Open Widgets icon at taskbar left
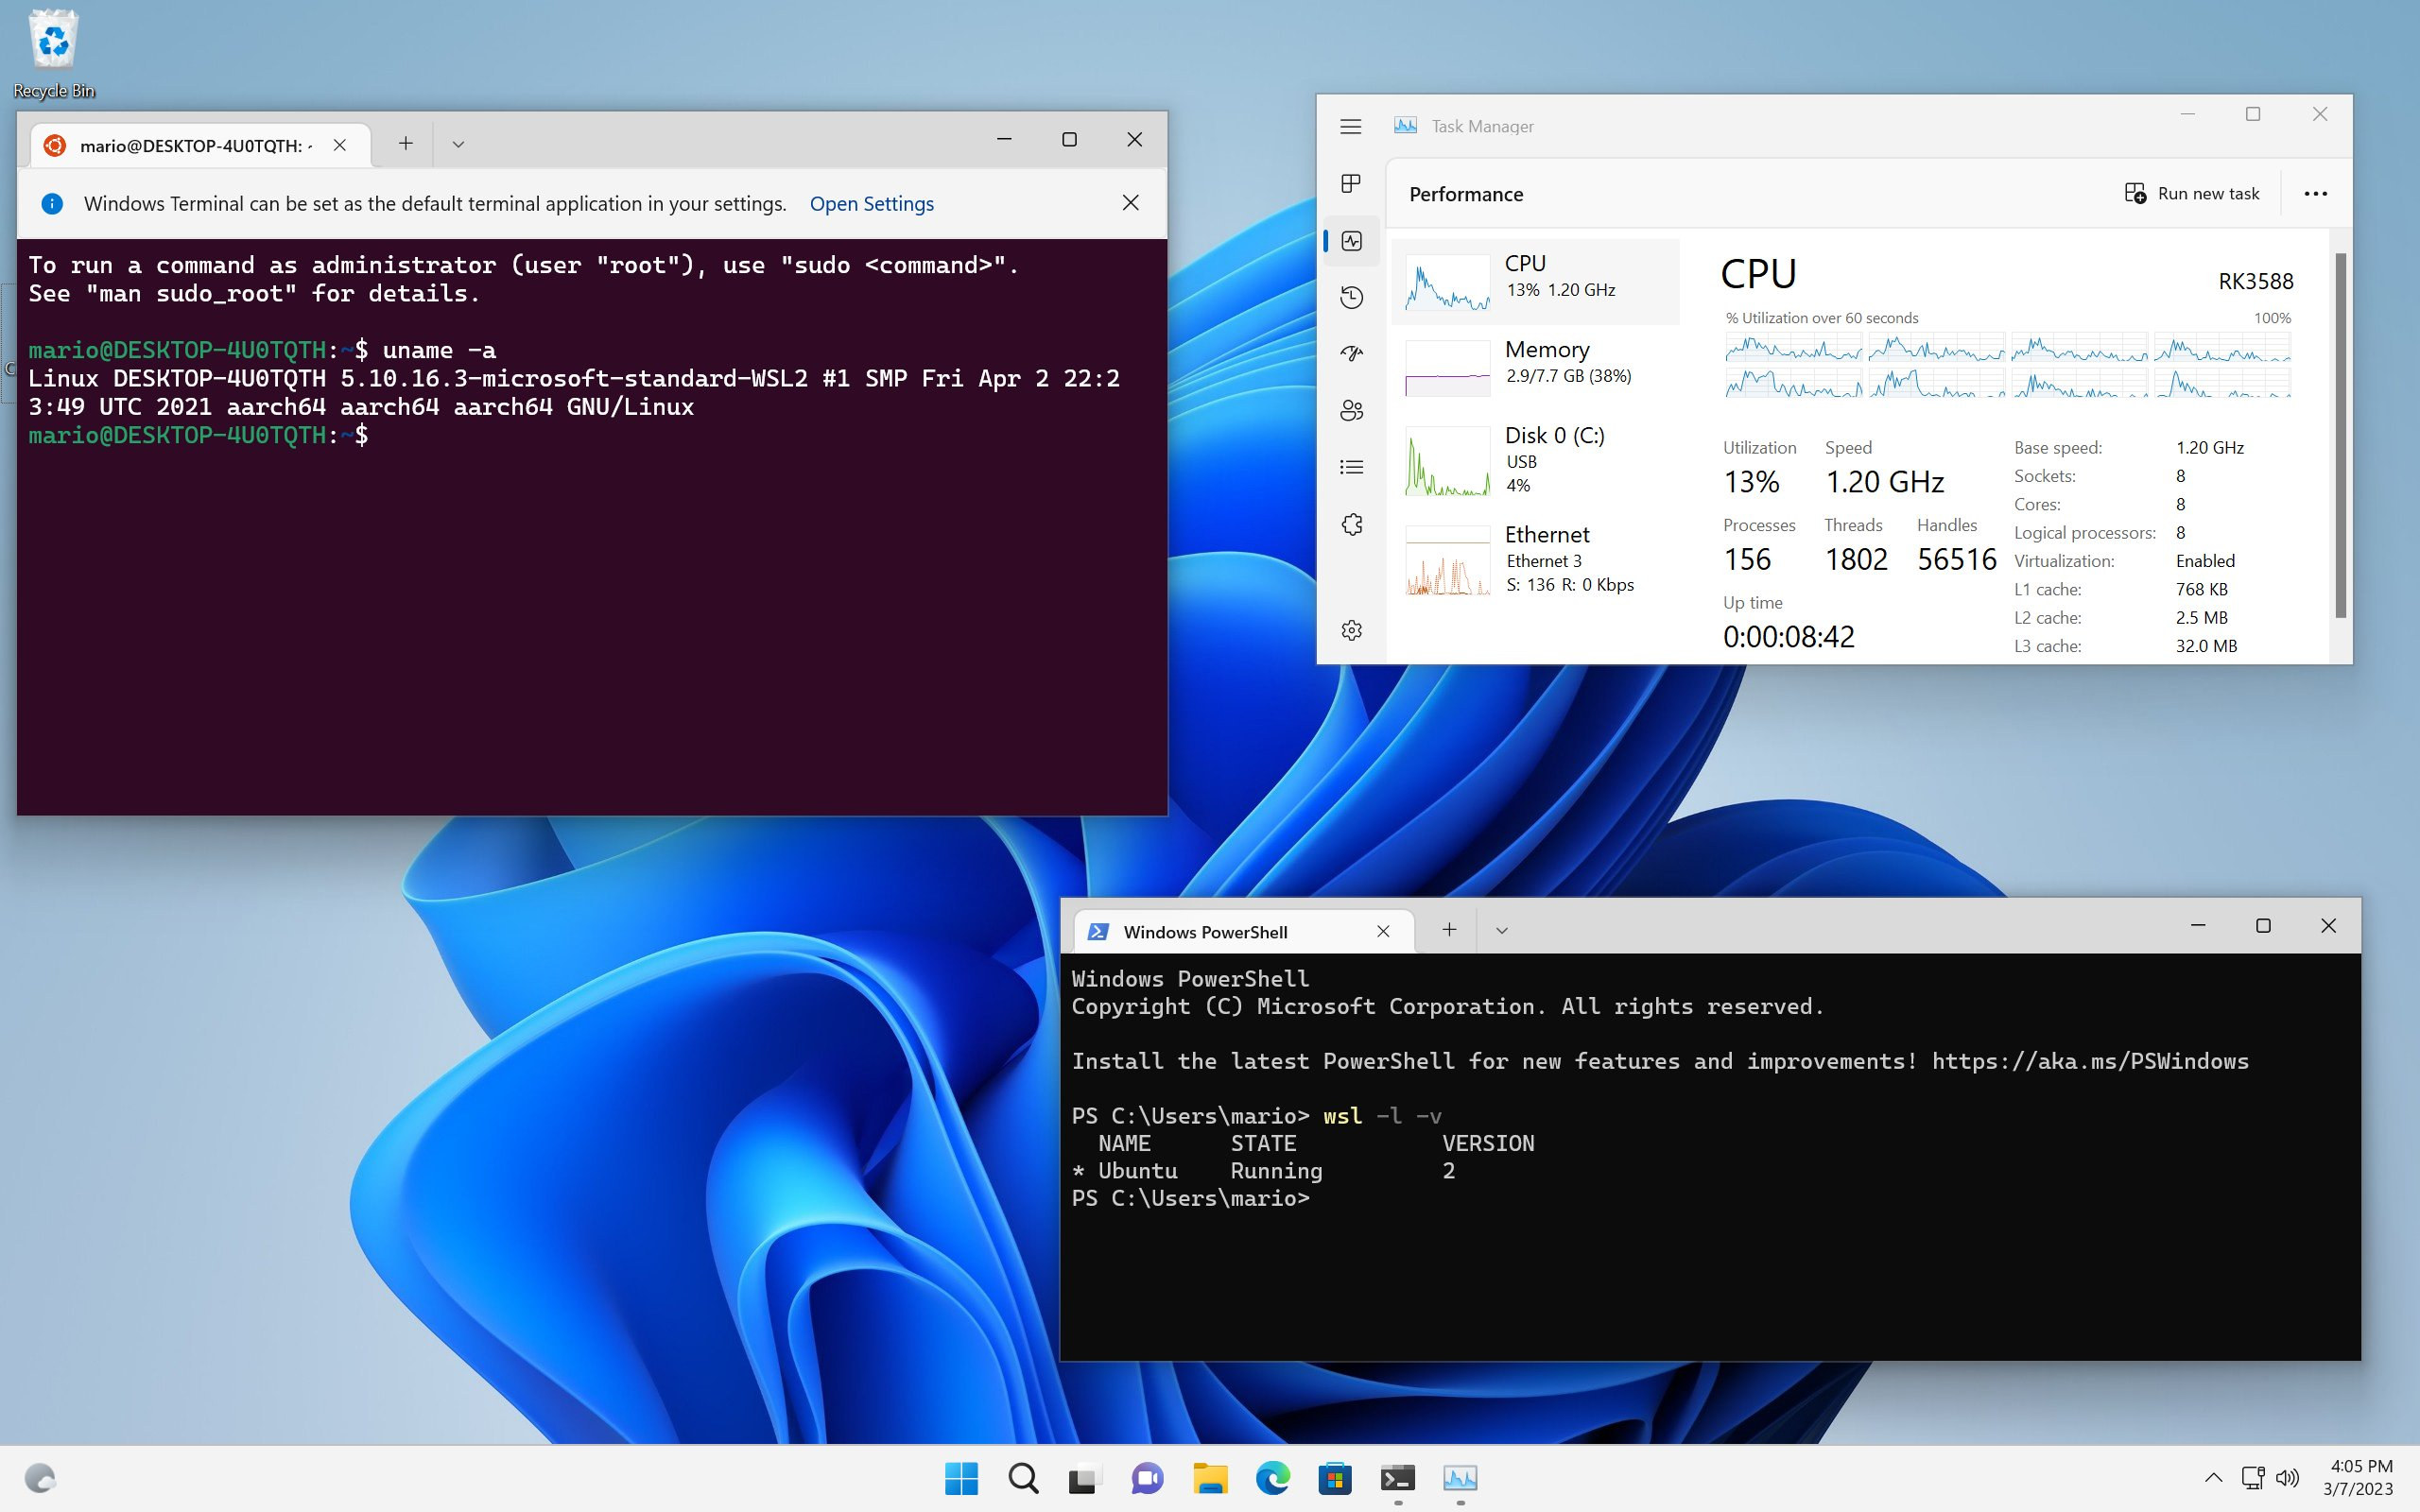 [40, 1478]
